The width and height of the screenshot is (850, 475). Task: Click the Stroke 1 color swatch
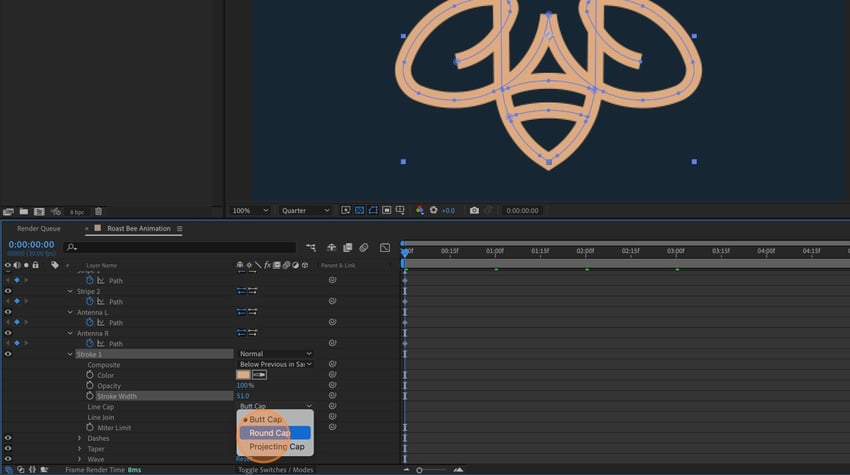243,375
